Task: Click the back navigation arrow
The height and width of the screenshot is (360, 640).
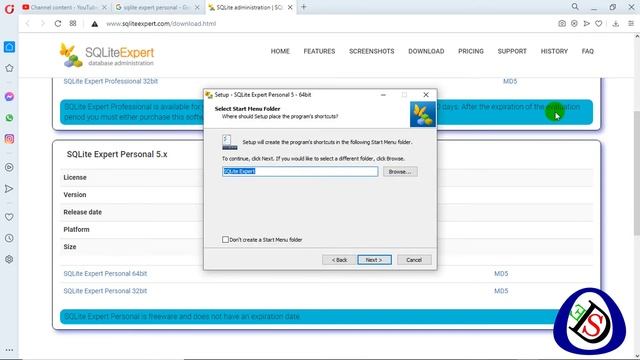Action: click(x=28, y=24)
